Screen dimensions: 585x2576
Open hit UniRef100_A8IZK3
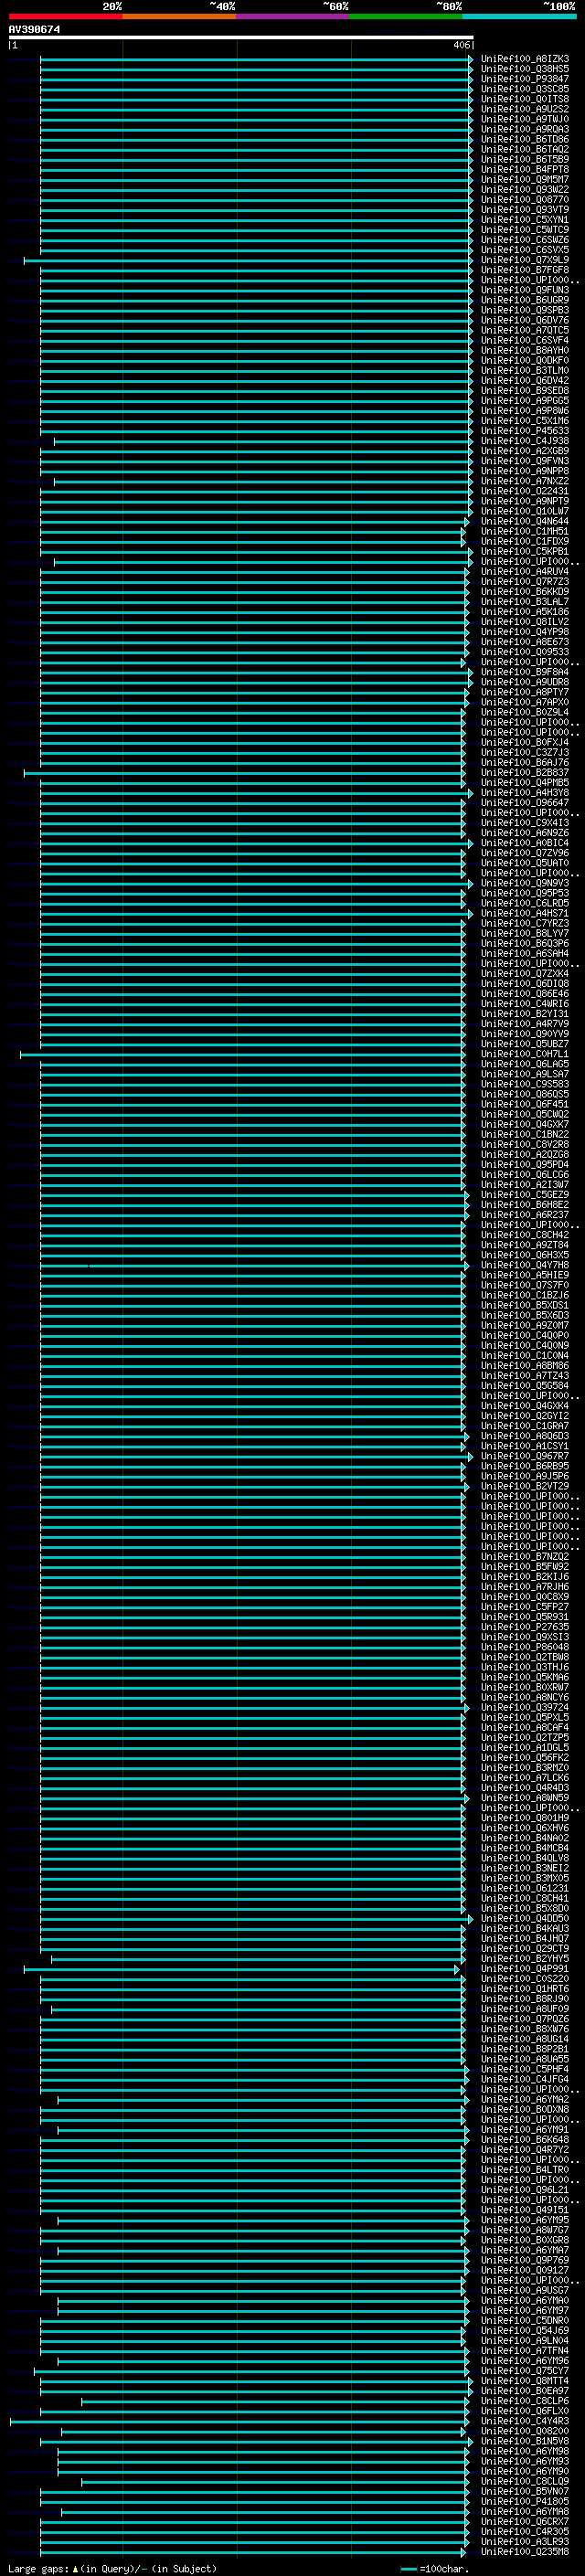(x=524, y=59)
